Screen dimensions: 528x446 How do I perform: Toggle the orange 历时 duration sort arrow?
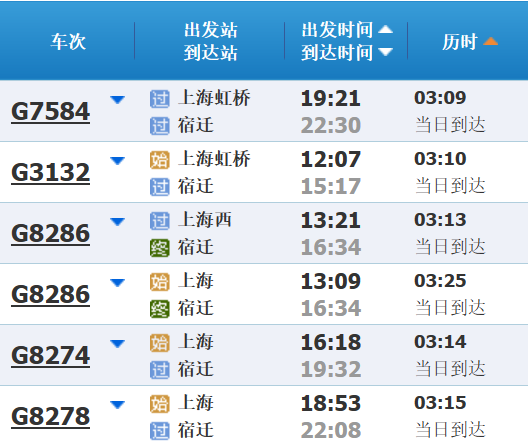click(490, 41)
